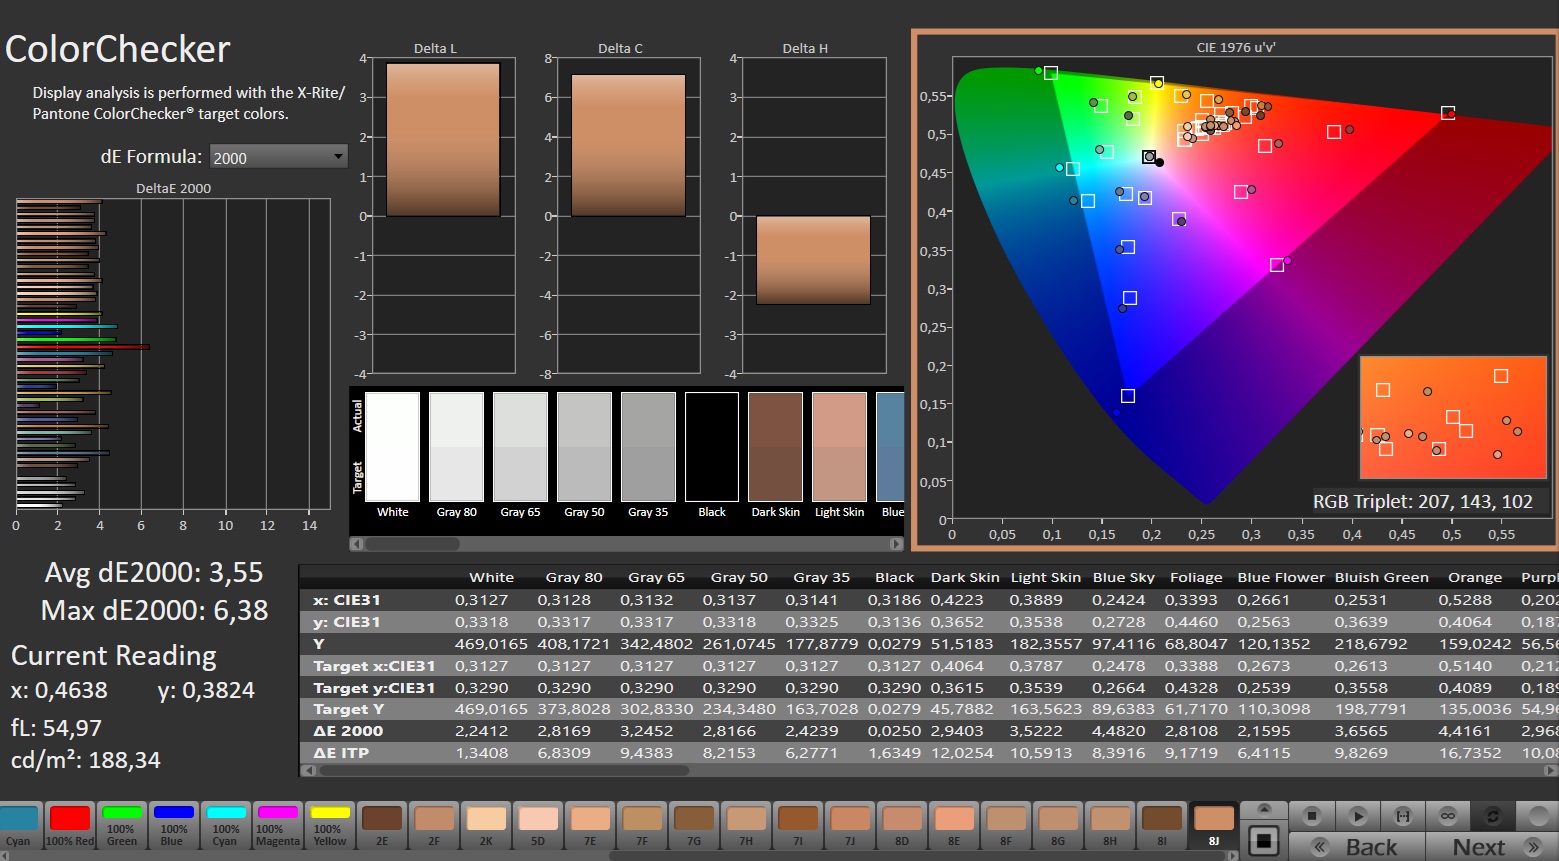
Task: Click the single read bracket icon
Action: (1402, 816)
